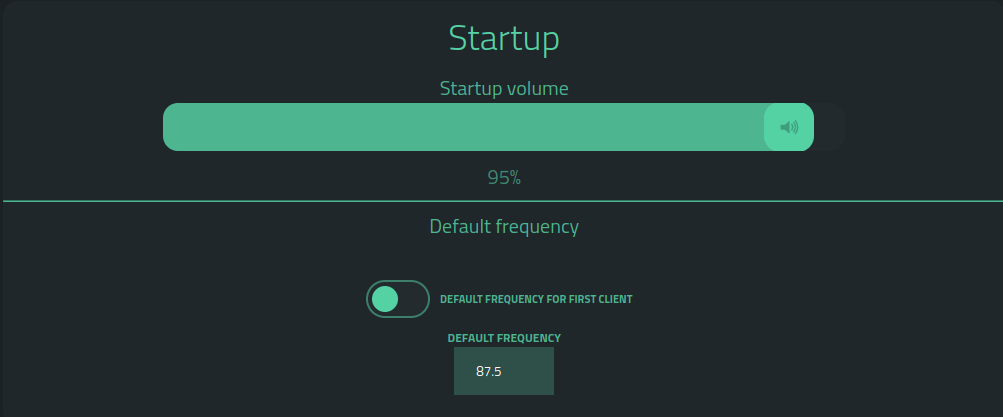Select the 87.5 value in the frequency box
This screenshot has height=417, width=1003.
coord(489,372)
